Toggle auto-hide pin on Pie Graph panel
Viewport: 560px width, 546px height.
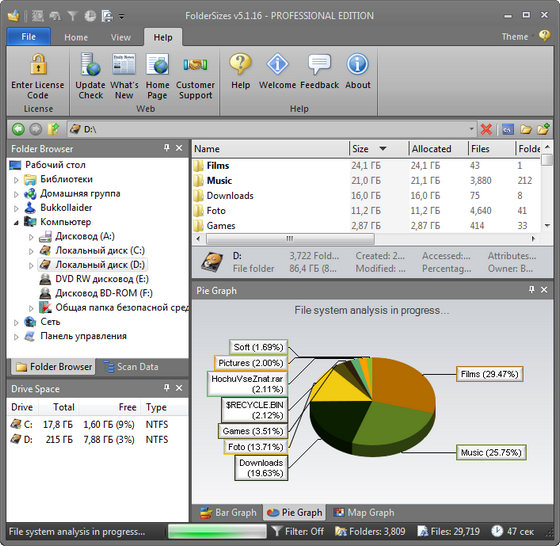pos(532,290)
